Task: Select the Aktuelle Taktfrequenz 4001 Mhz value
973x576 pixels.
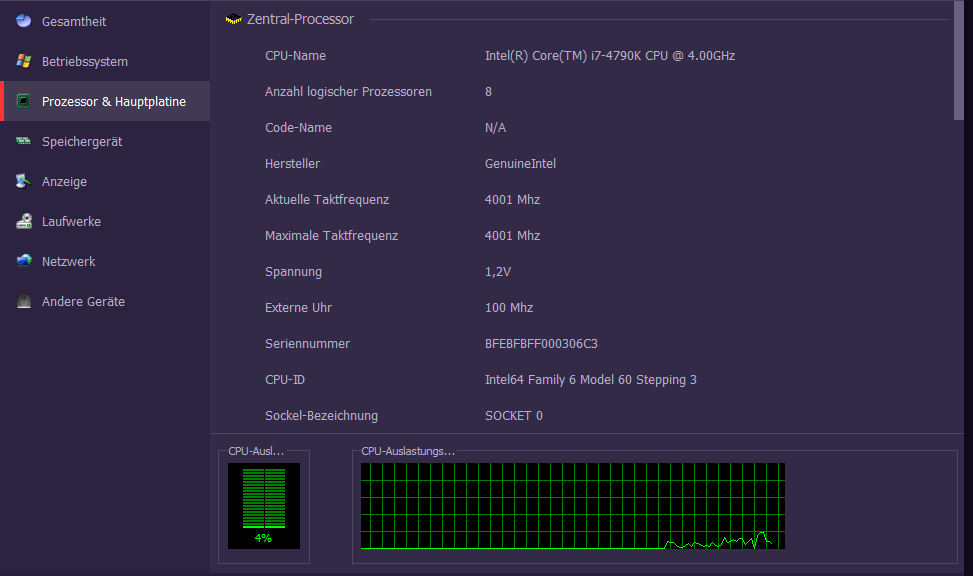Action: [513, 200]
